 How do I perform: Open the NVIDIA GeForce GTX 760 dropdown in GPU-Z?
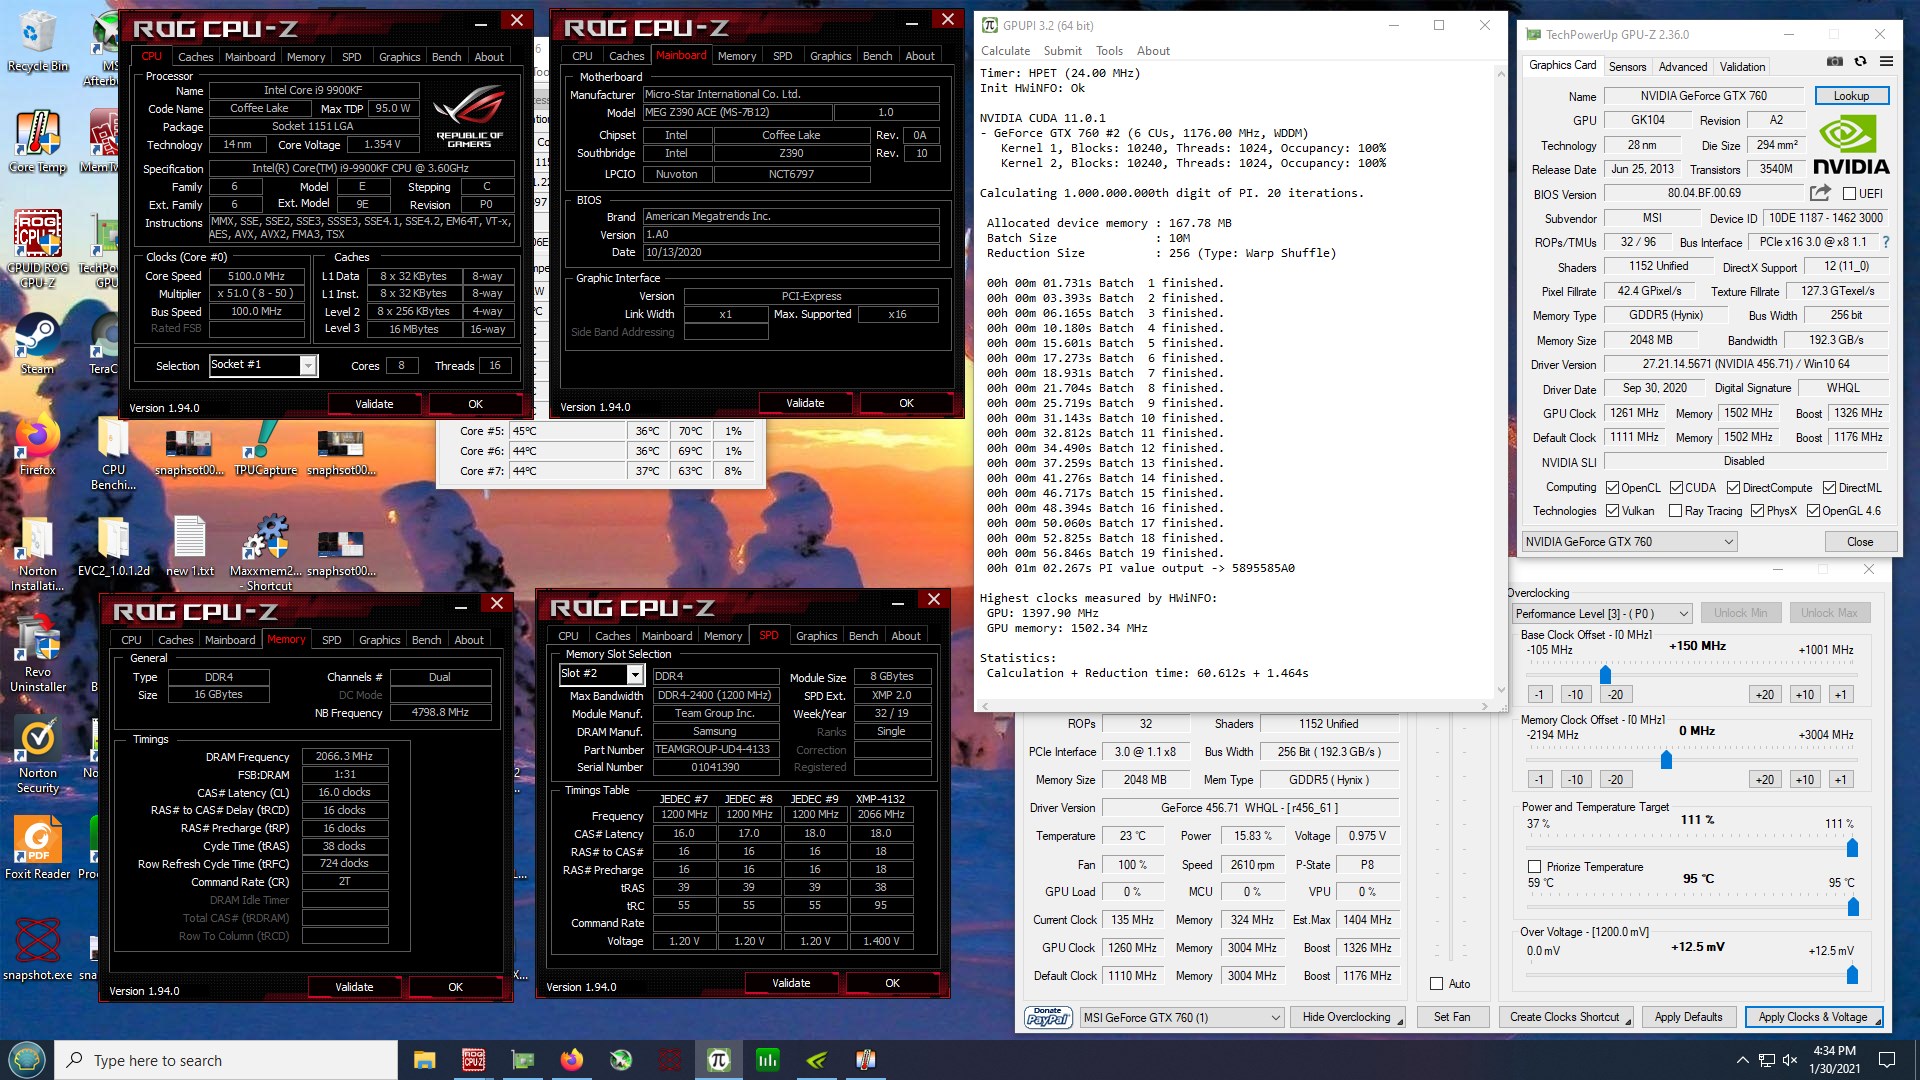pos(1629,542)
